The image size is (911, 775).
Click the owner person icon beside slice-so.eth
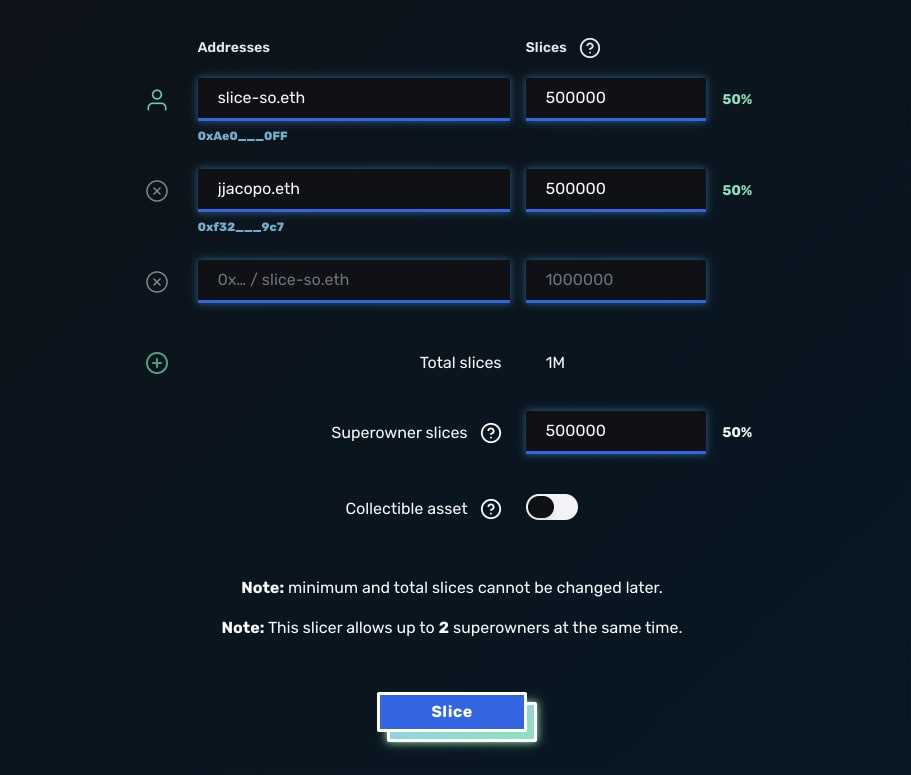click(x=156, y=99)
